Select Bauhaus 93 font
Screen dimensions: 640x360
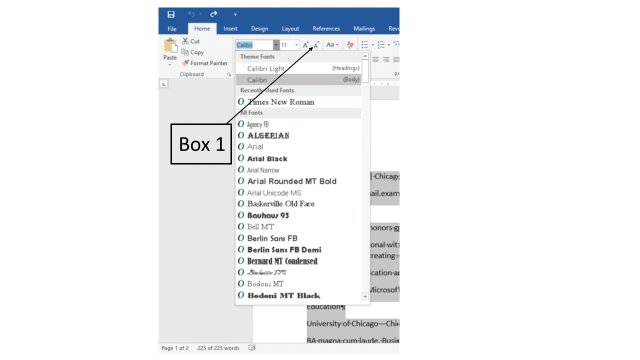click(x=298, y=215)
